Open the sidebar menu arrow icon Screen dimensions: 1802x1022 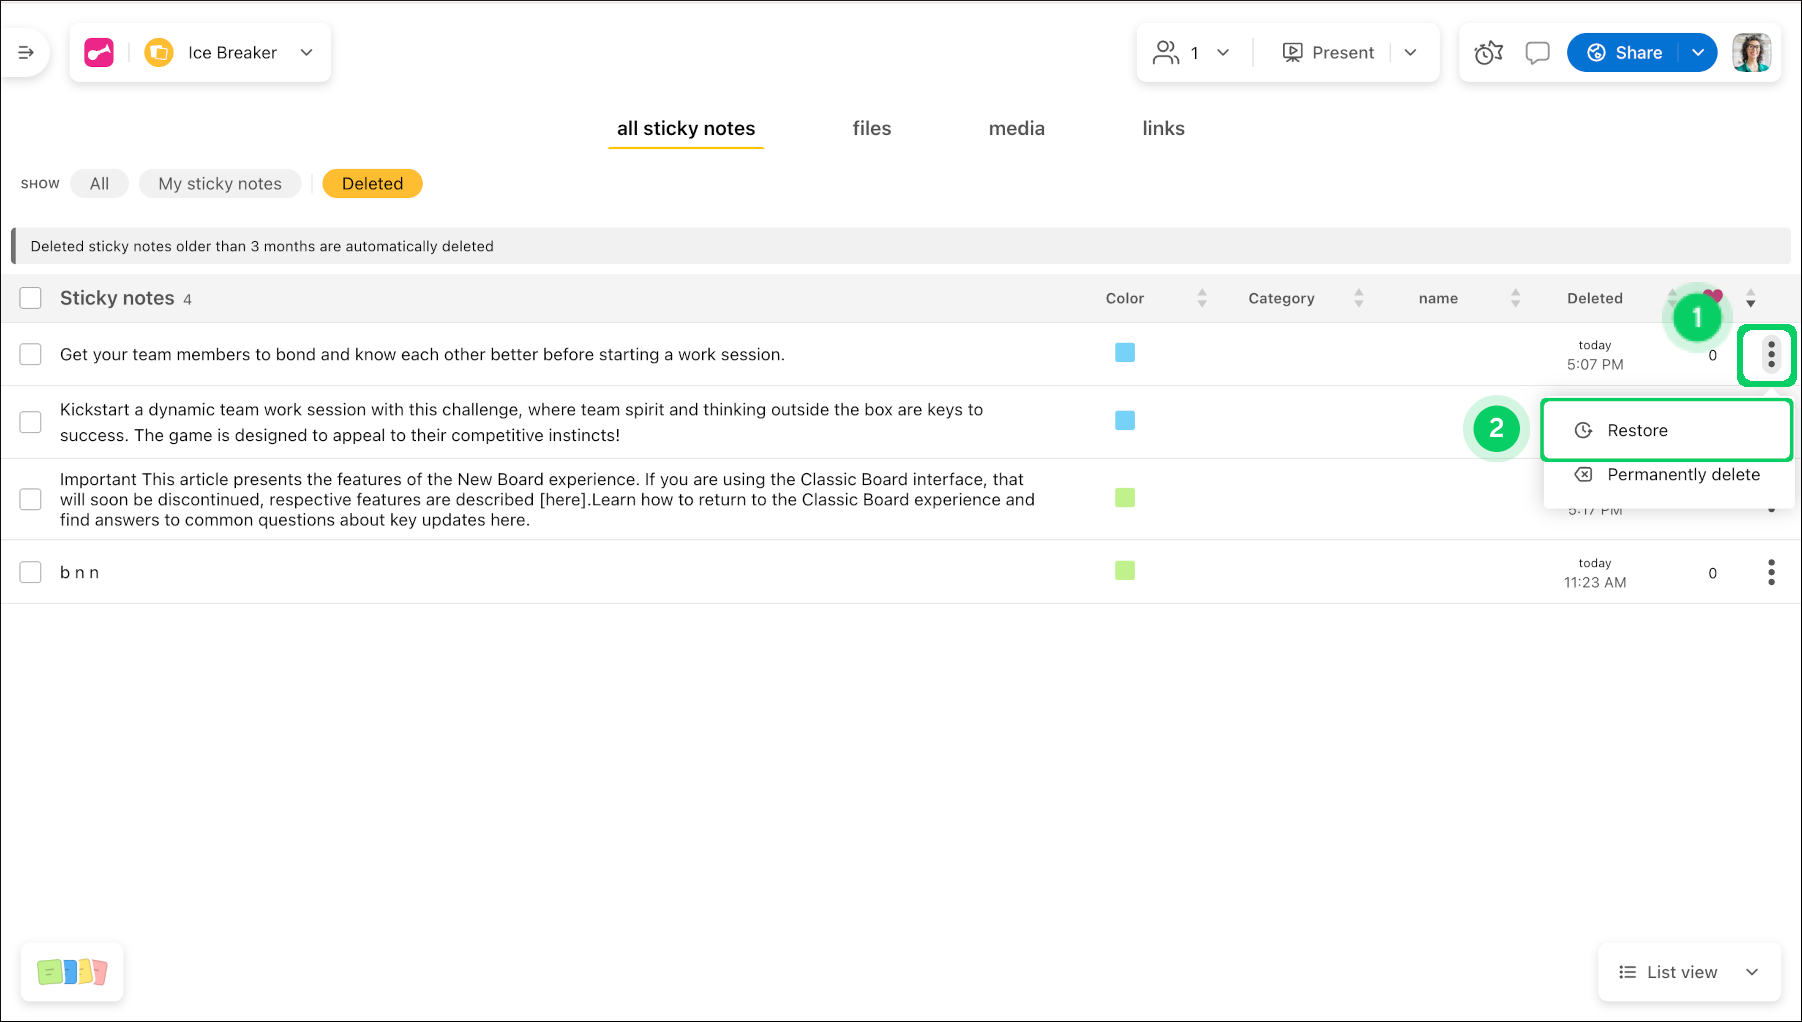[26, 53]
